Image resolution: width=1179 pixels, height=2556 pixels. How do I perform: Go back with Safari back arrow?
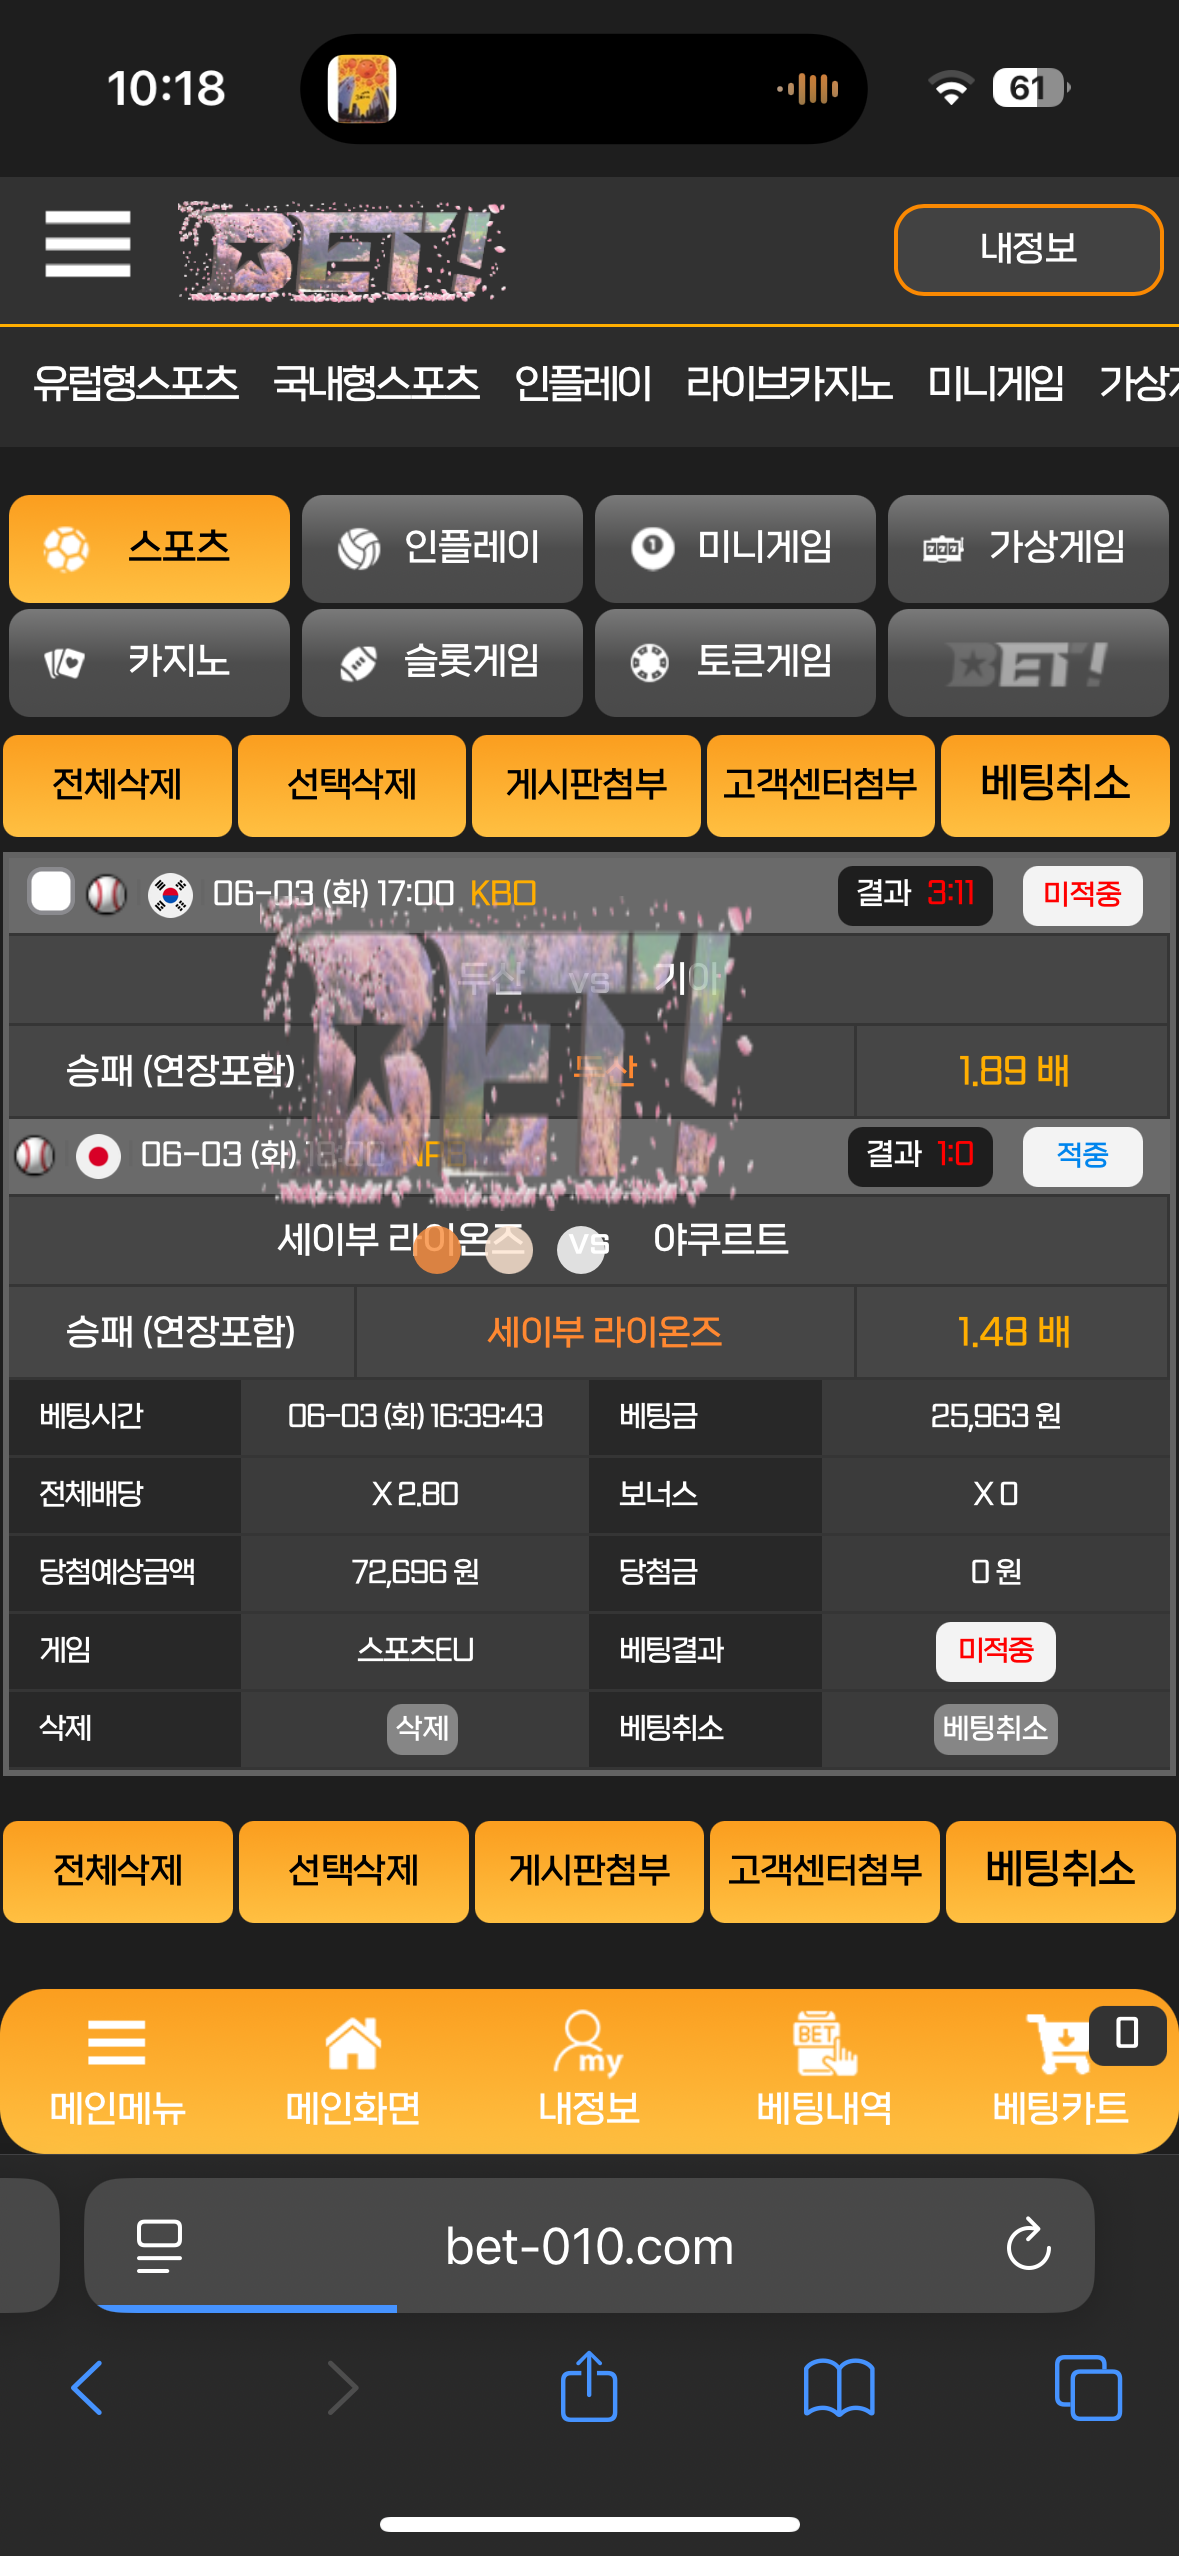click(x=87, y=2388)
